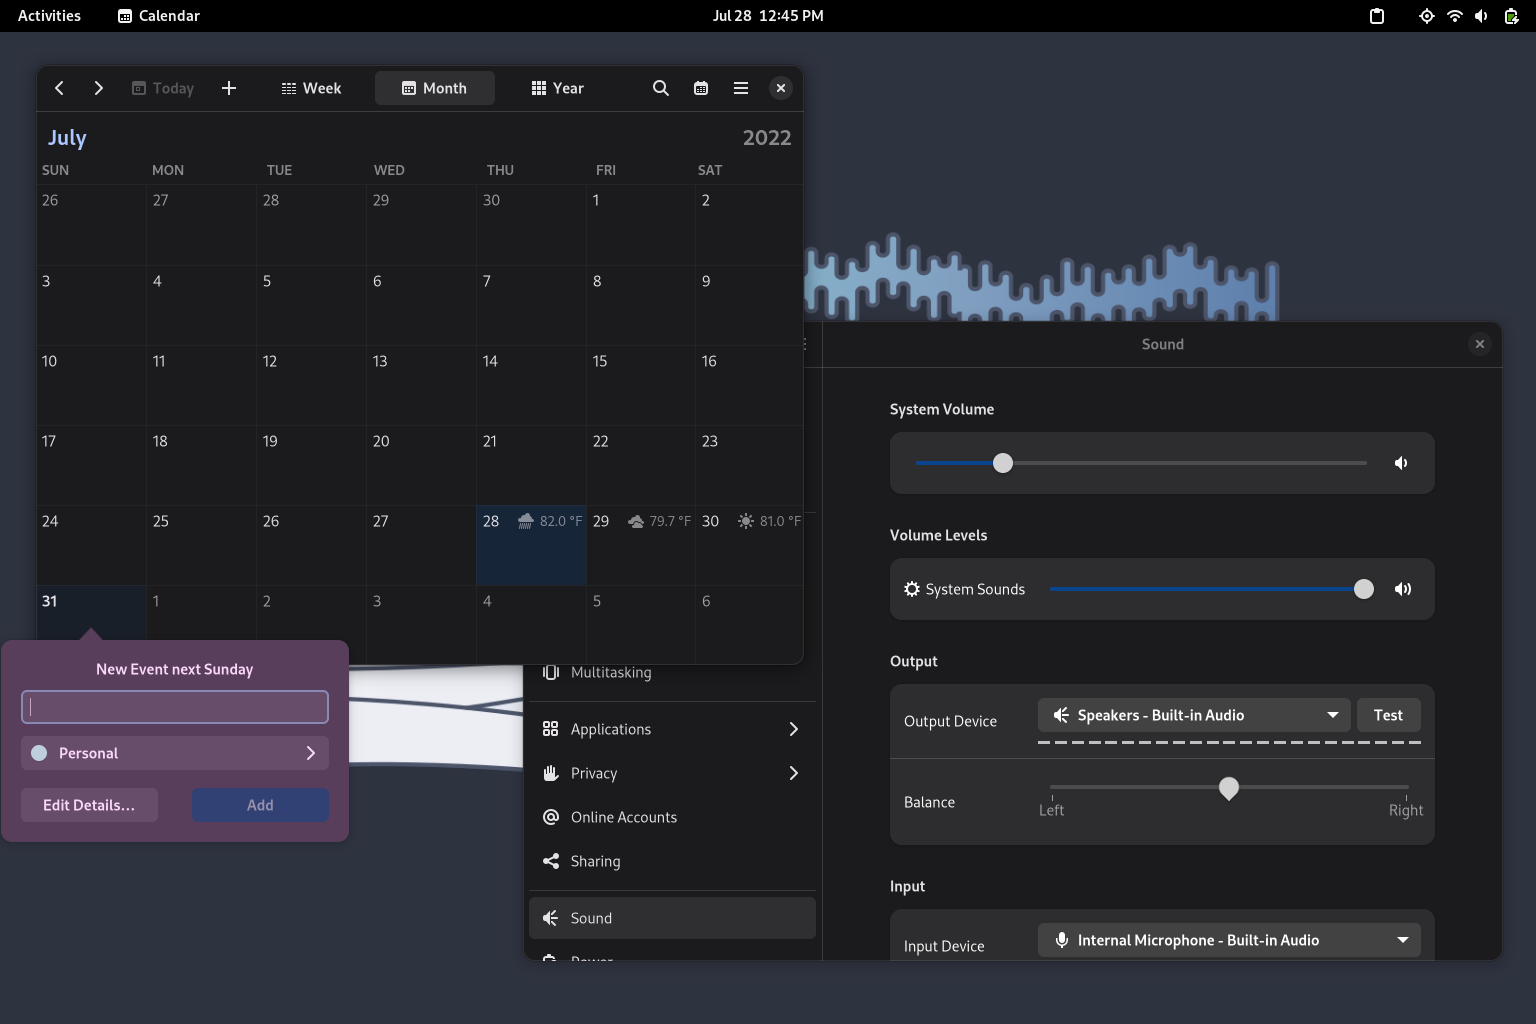1536x1024 pixels.
Task: Click the Online Accounts at-sign icon
Action: point(550,817)
